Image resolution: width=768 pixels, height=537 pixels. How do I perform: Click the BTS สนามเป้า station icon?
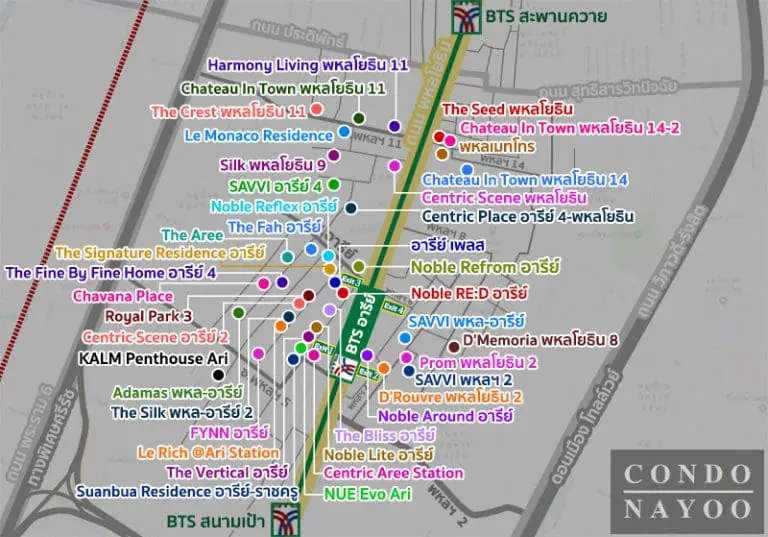286,519
